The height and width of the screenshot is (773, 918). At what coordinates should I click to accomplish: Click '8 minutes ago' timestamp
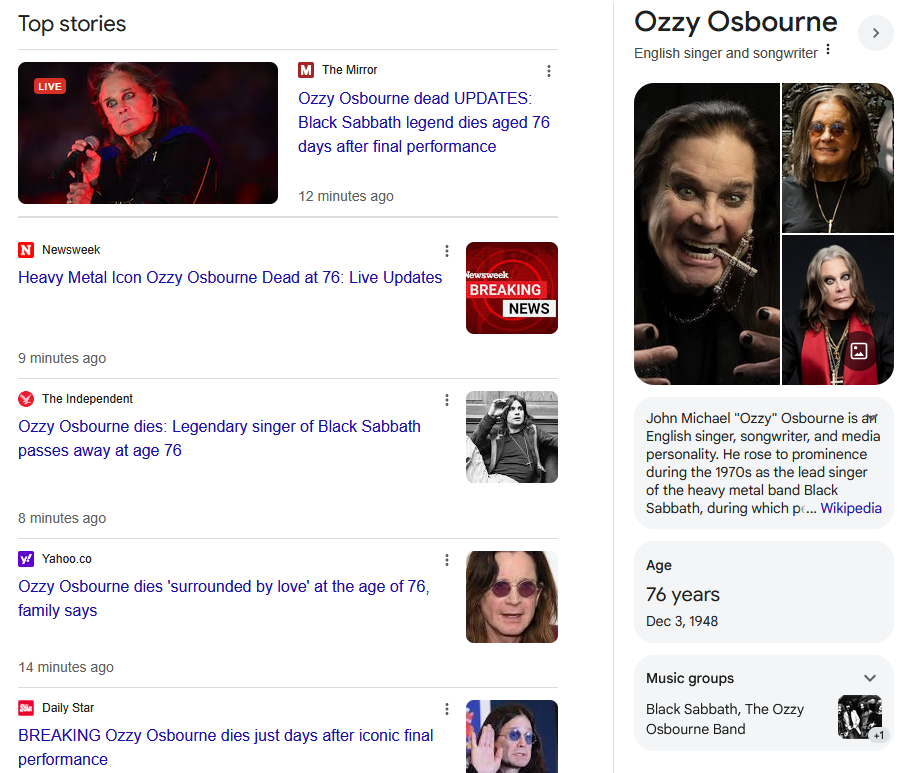pyautogui.click(x=62, y=518)
